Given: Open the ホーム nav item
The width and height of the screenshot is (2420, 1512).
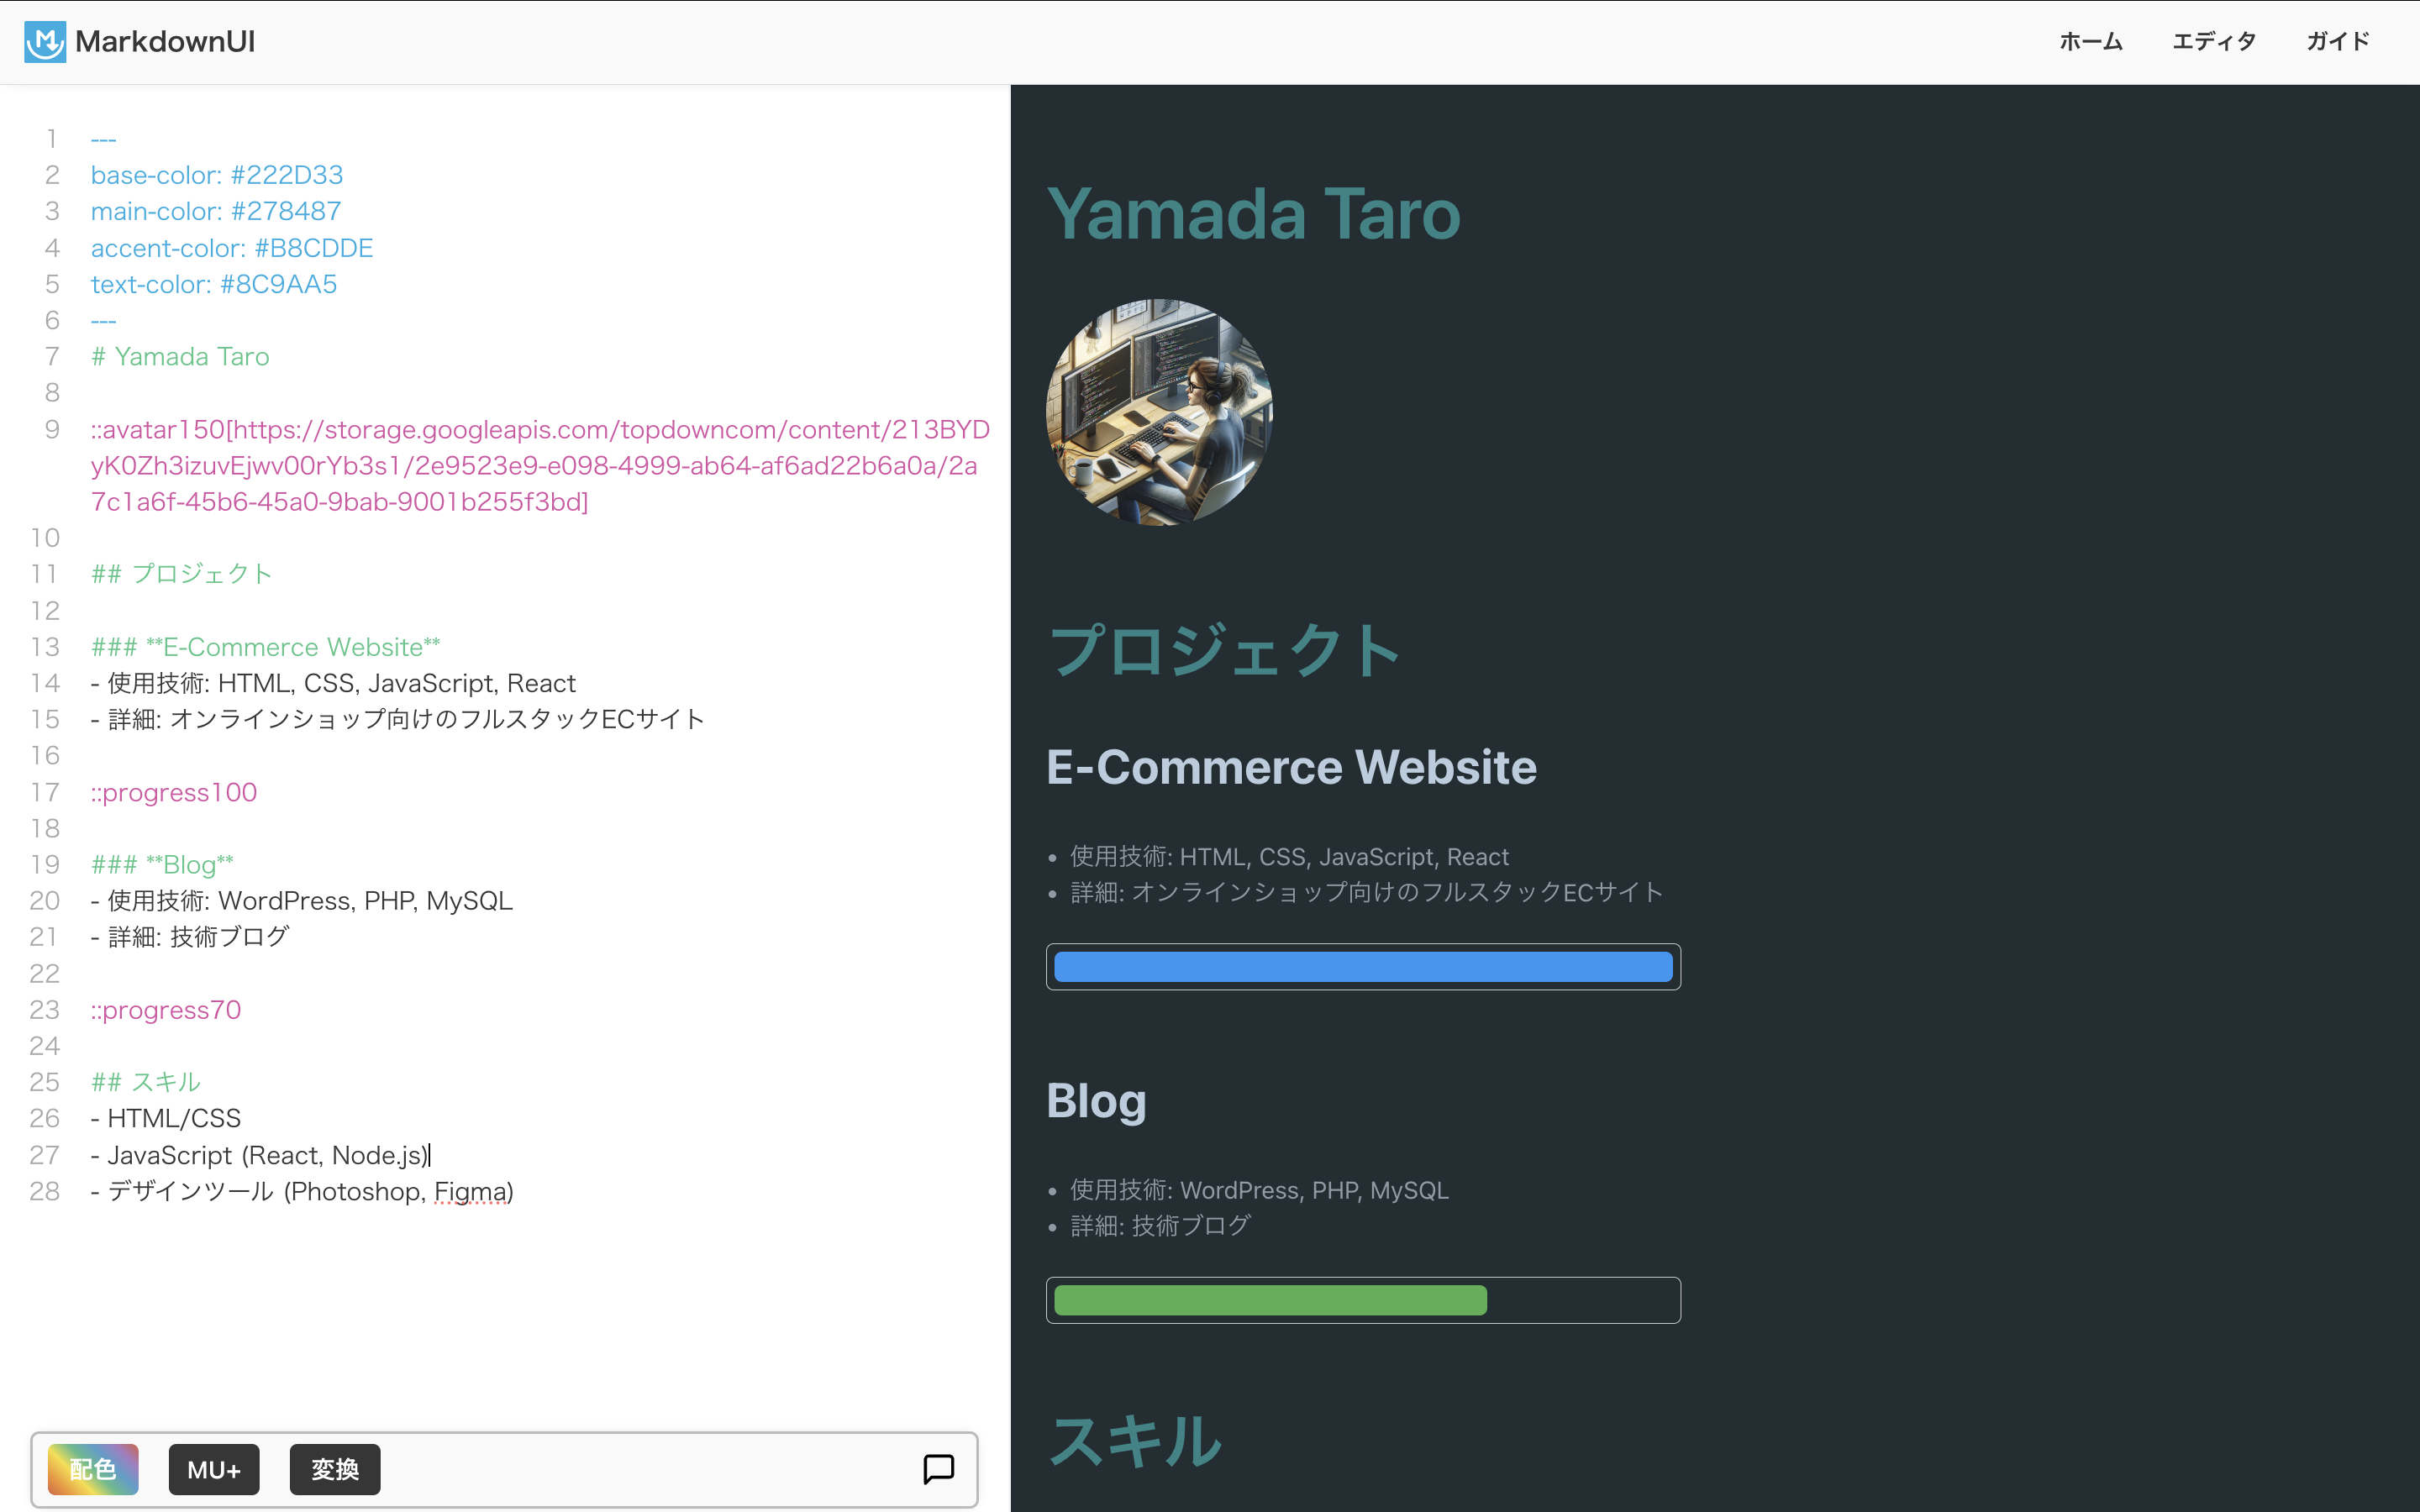Looking at the screenshot, I should (2090, 42).
